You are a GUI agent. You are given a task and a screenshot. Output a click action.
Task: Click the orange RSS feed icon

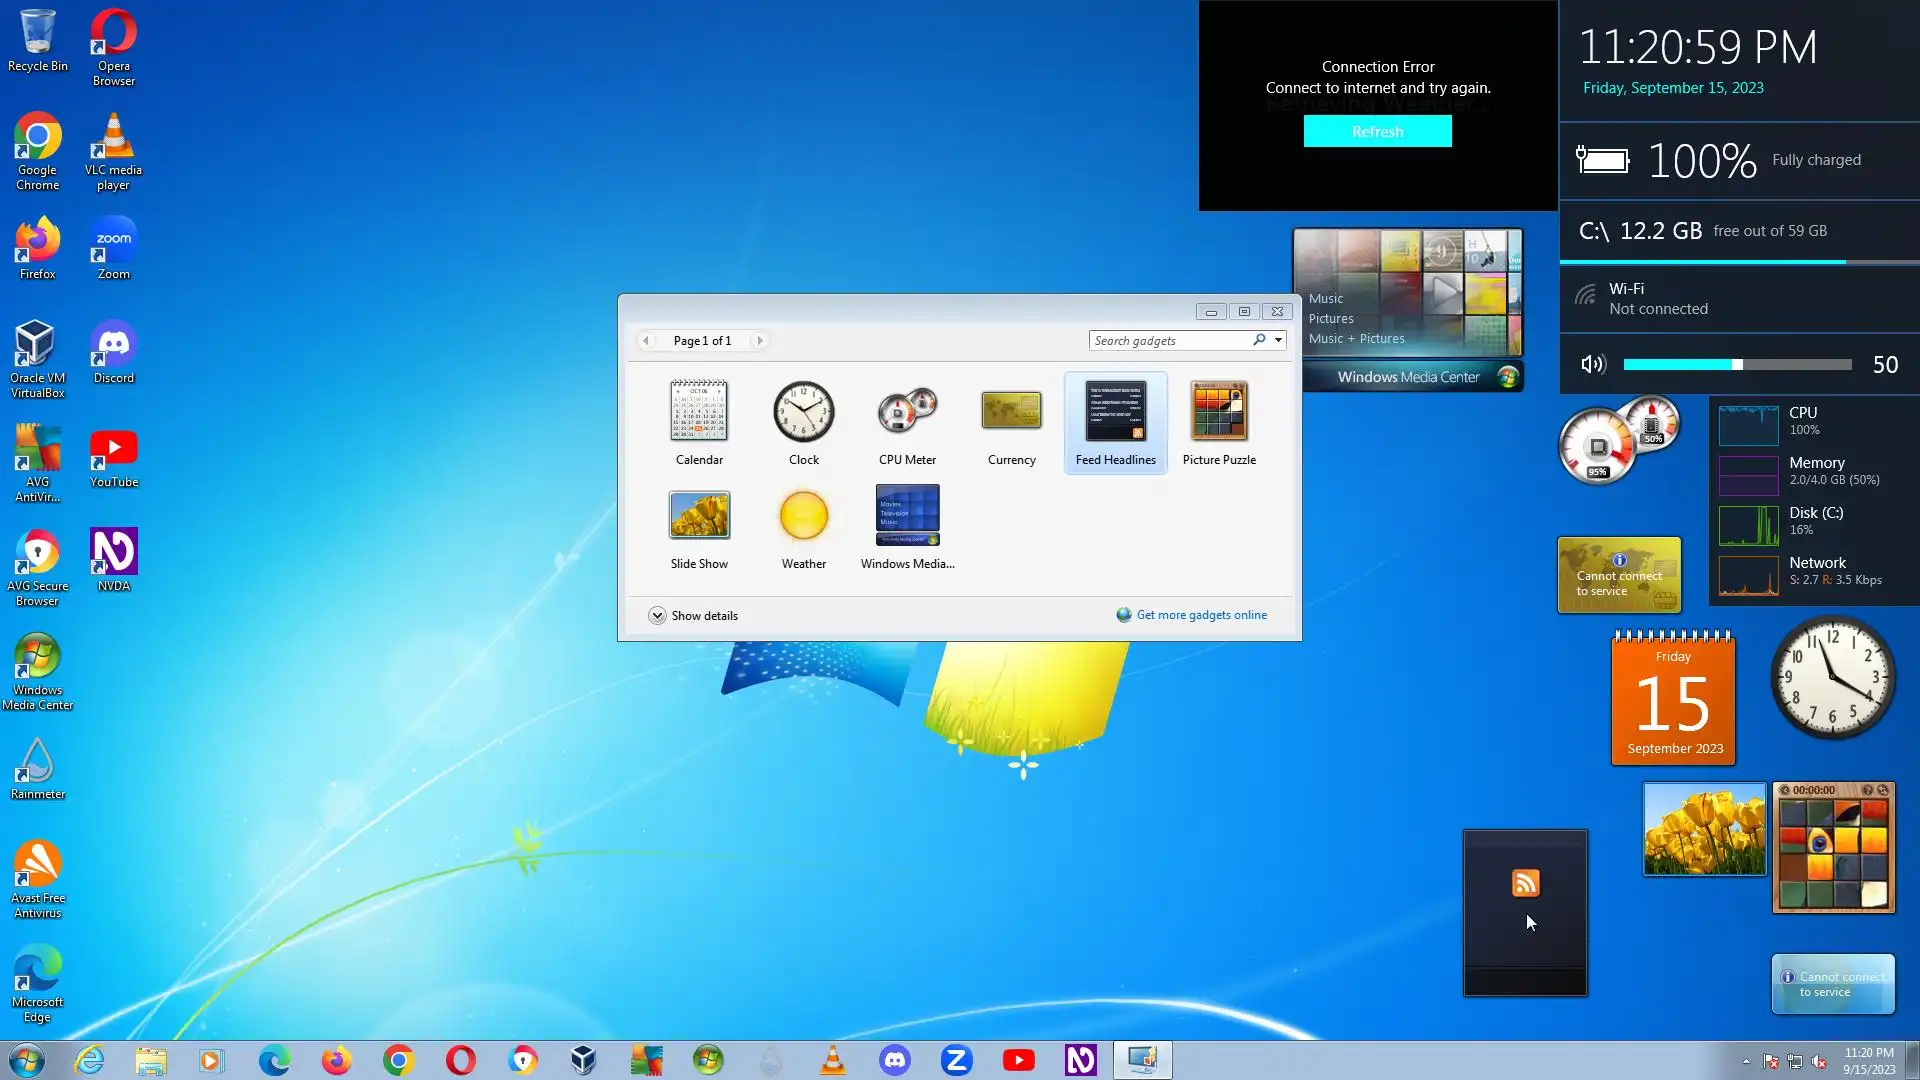tap(1525, 883)
